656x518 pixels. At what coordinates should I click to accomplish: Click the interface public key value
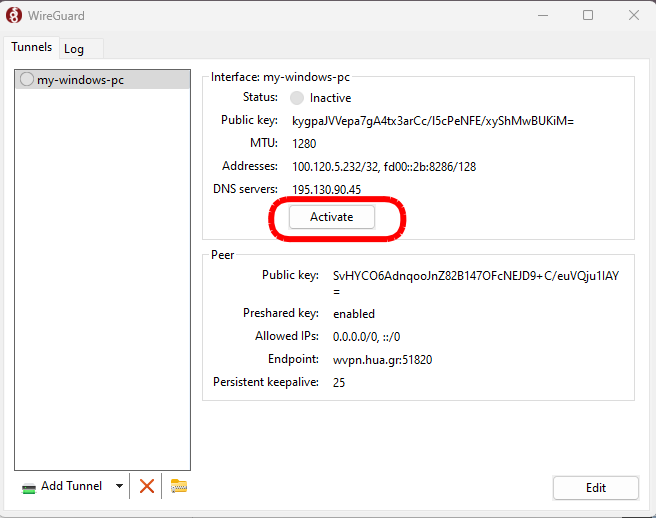click(432, 121)
